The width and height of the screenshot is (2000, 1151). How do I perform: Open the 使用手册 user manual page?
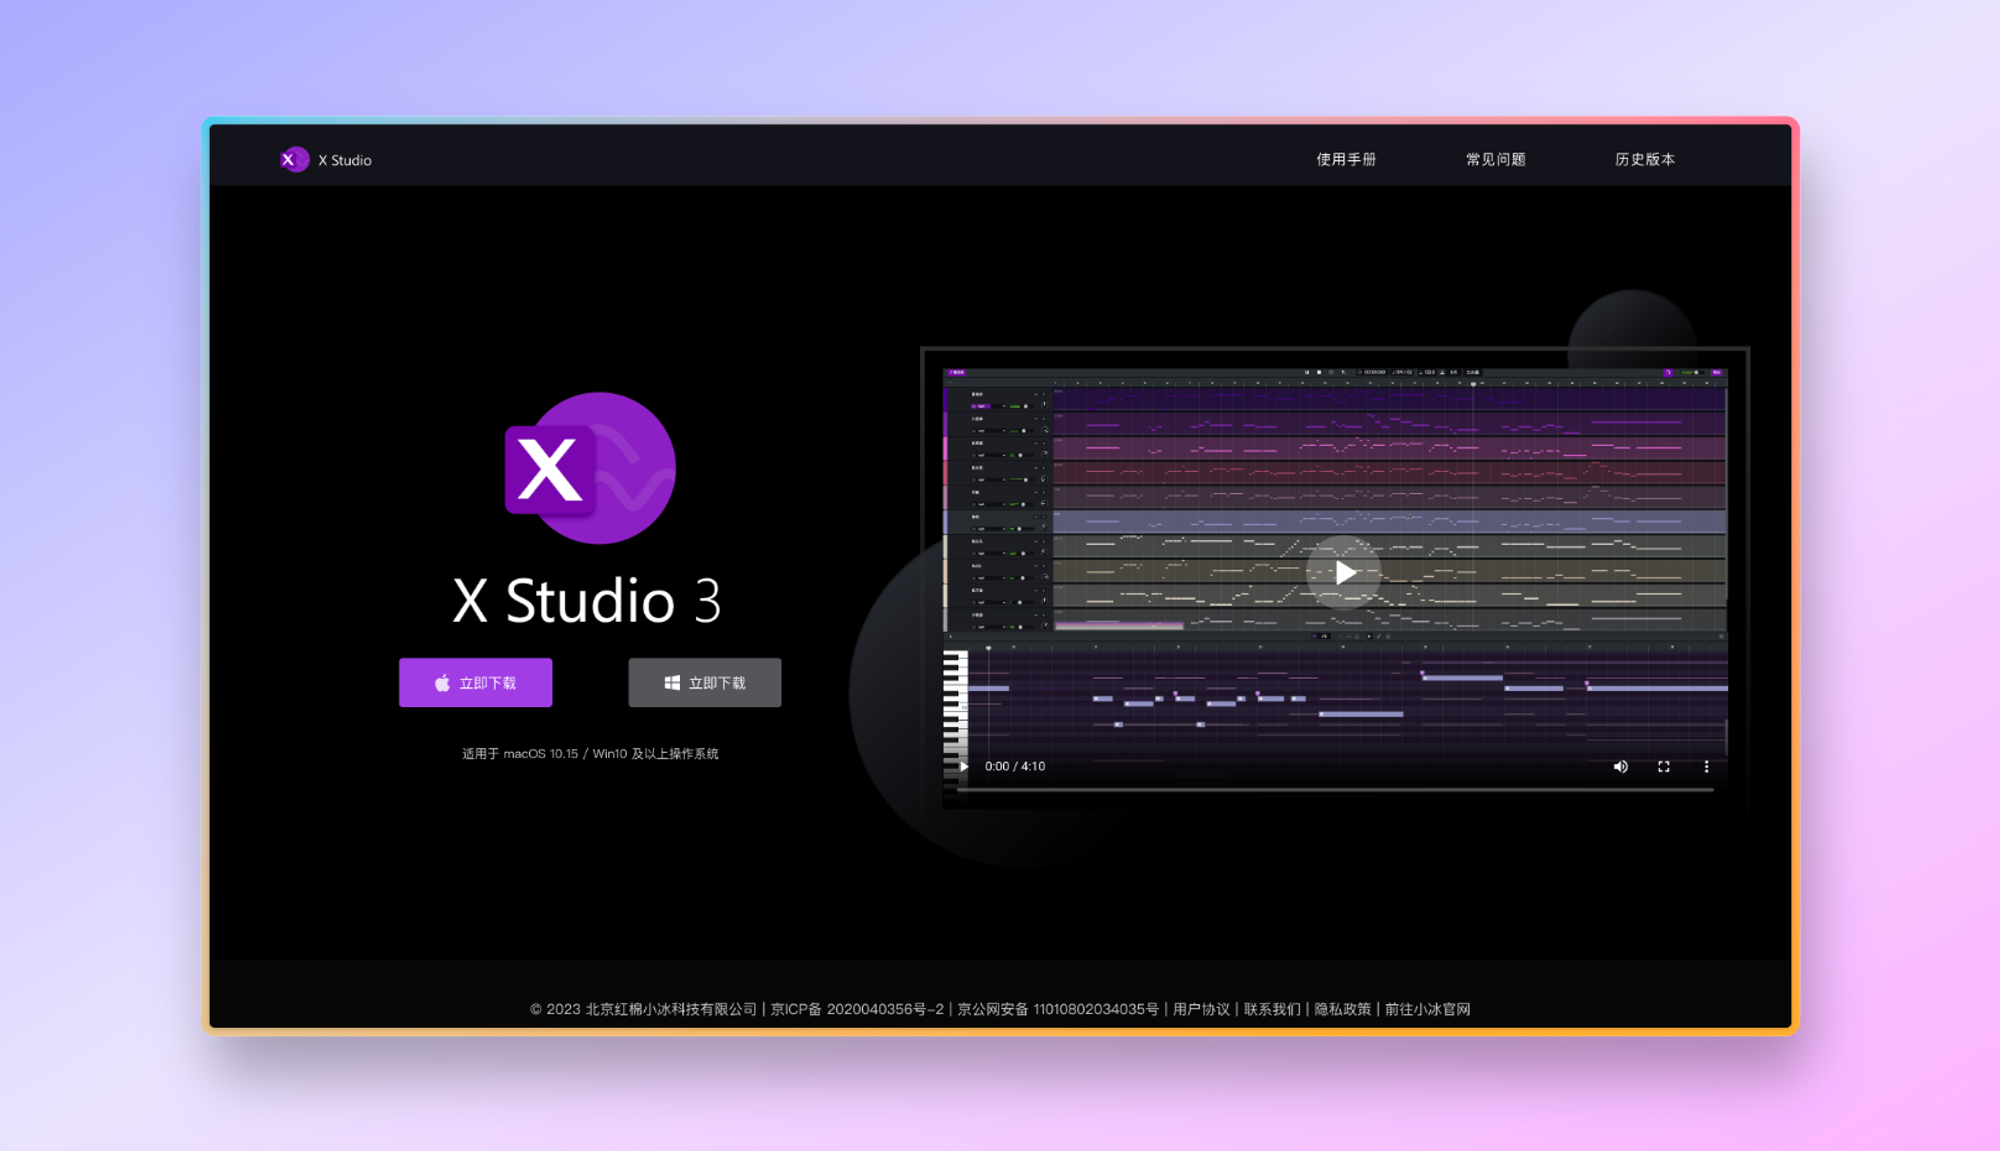click(x=1346, y=159)
